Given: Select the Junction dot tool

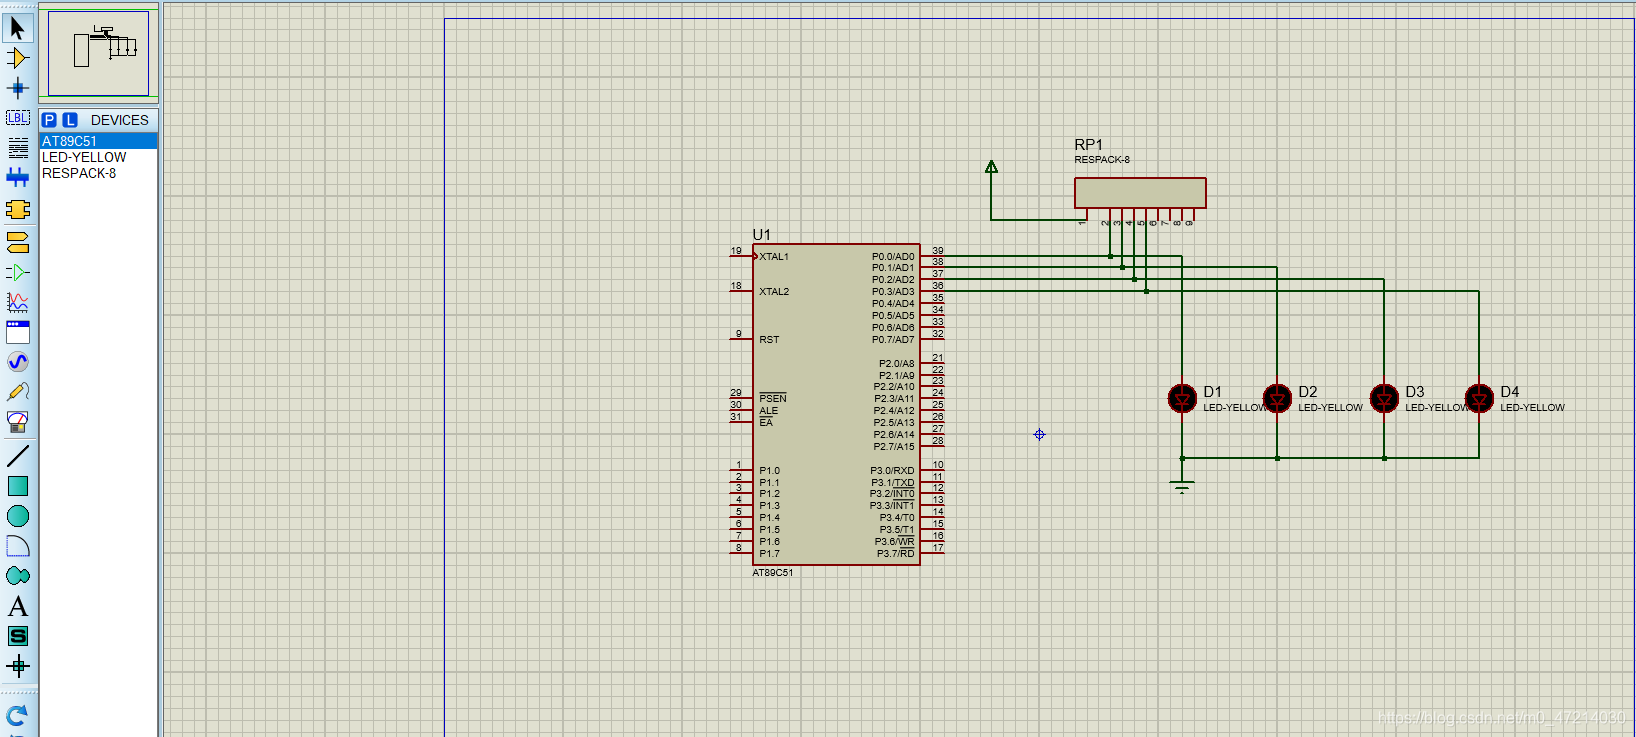Looking at the screenshot, I should click(17, 88).
